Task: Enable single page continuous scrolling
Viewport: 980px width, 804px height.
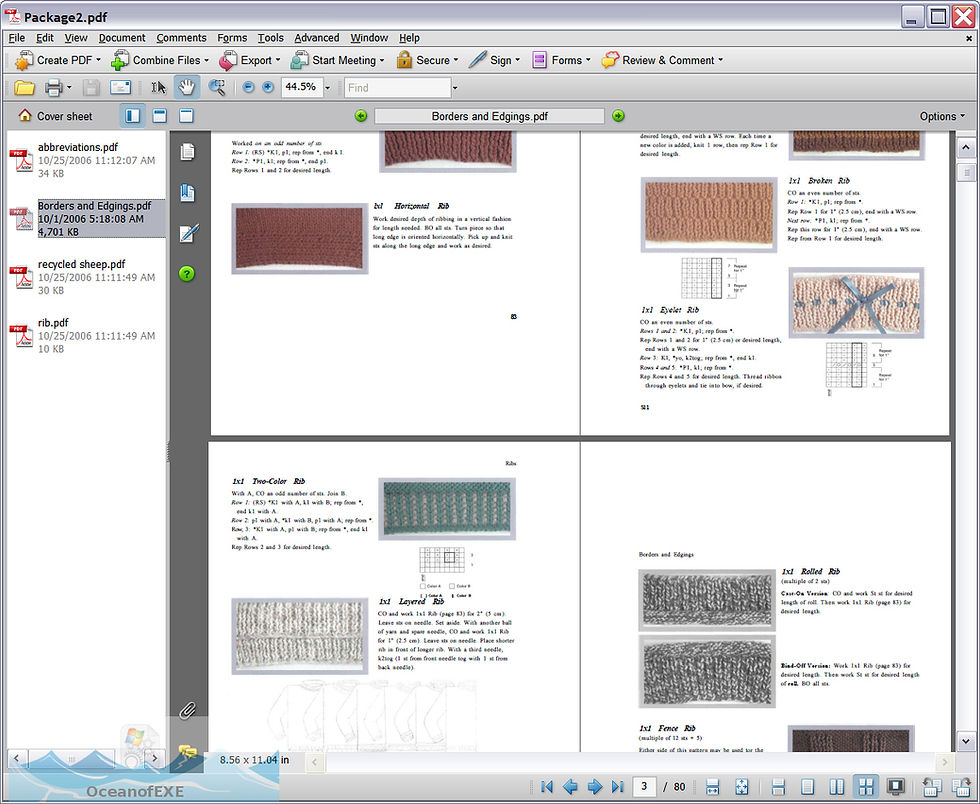Action: point(778,786)
